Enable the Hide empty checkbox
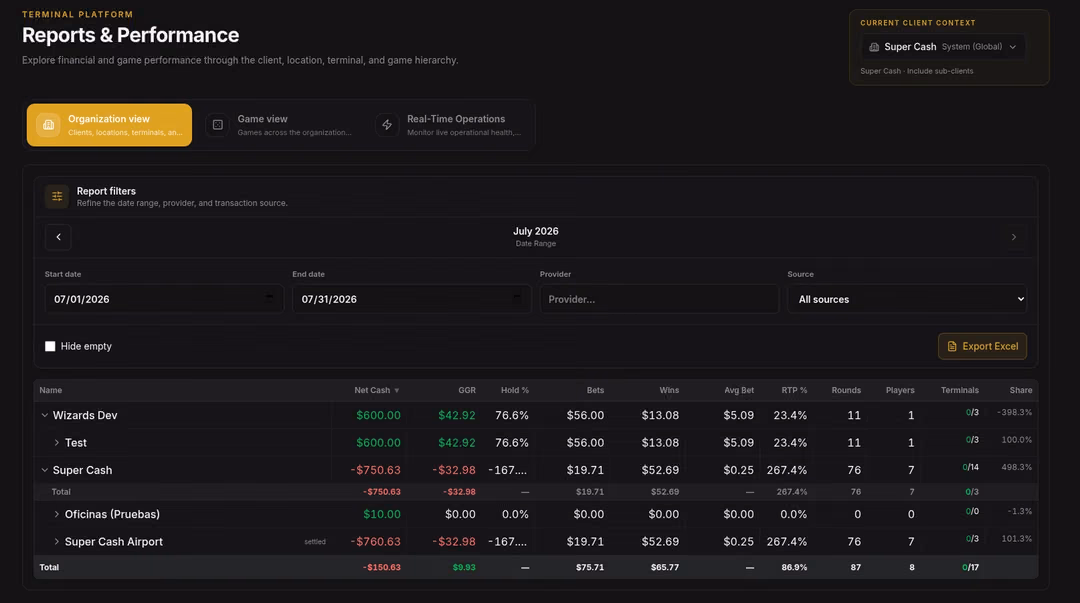The width and height of the screenshot is (1080, 603). click(x=50, y=346)
